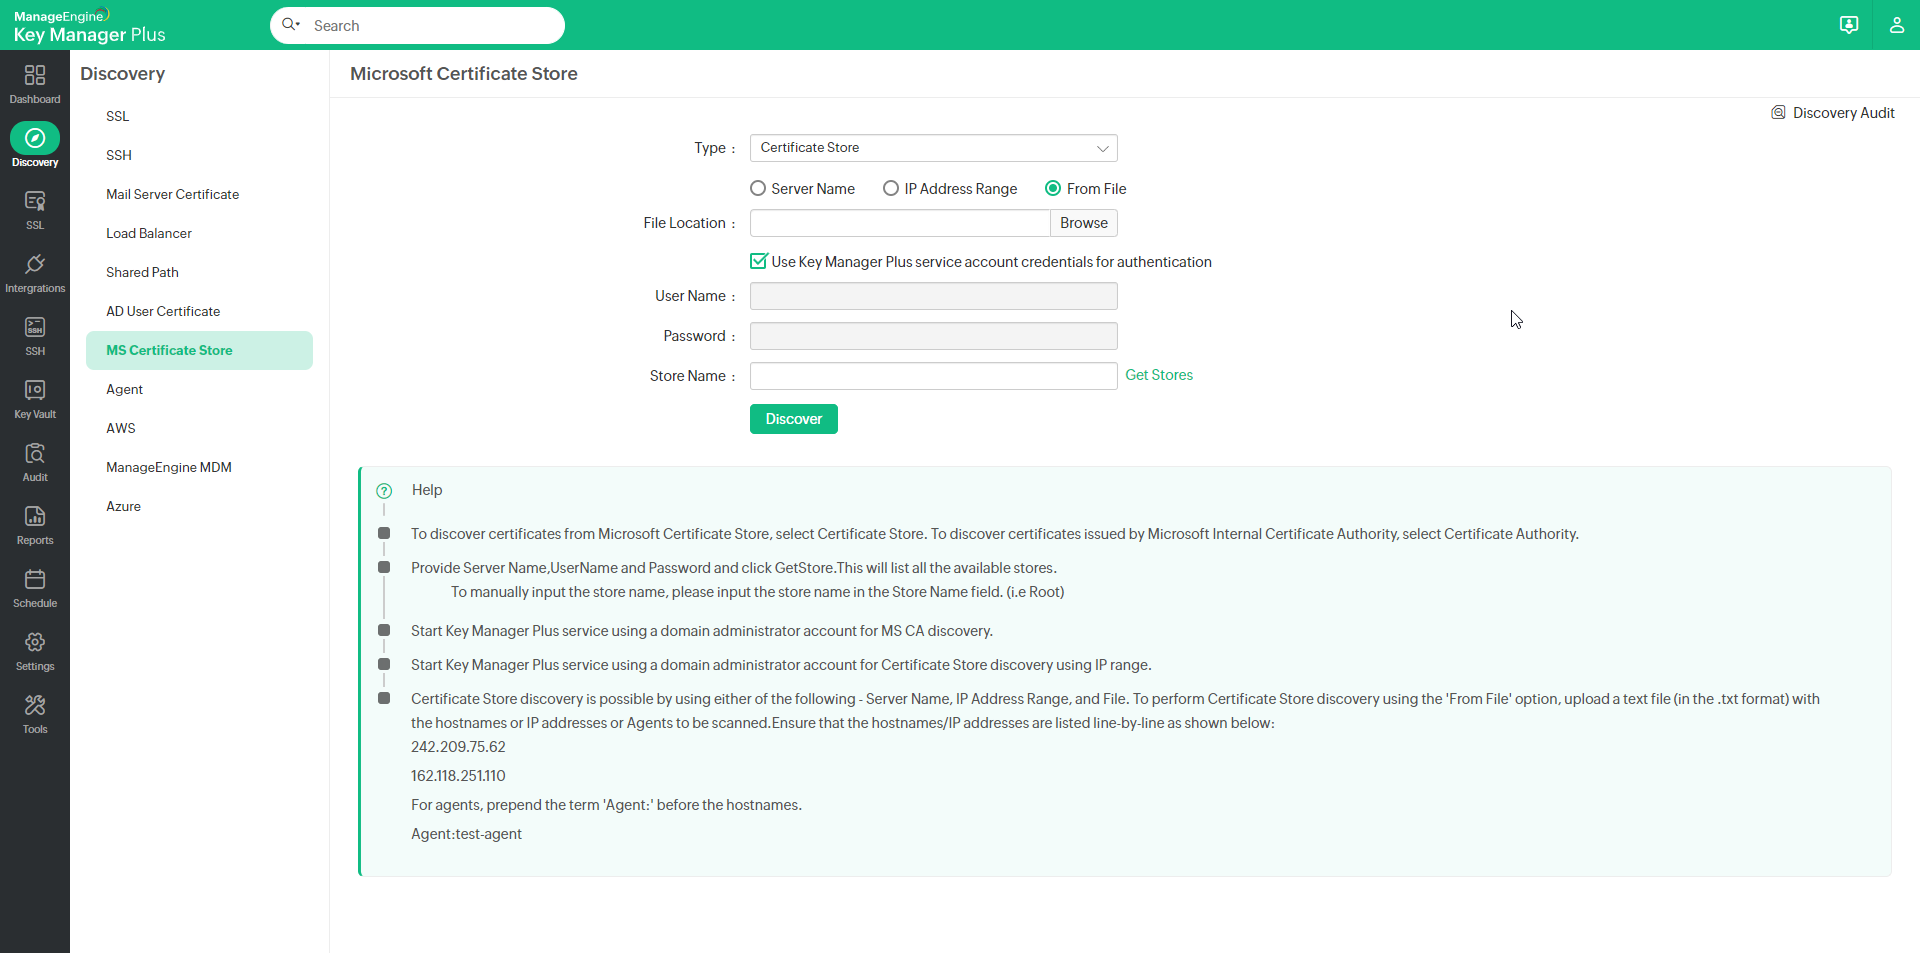Click the Discover button
1920x953 pixels.
pos(793,418)
